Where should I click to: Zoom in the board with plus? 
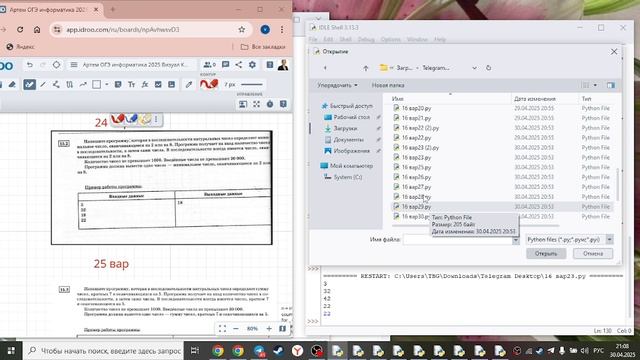pyautogui.click(x=269, y=329)
